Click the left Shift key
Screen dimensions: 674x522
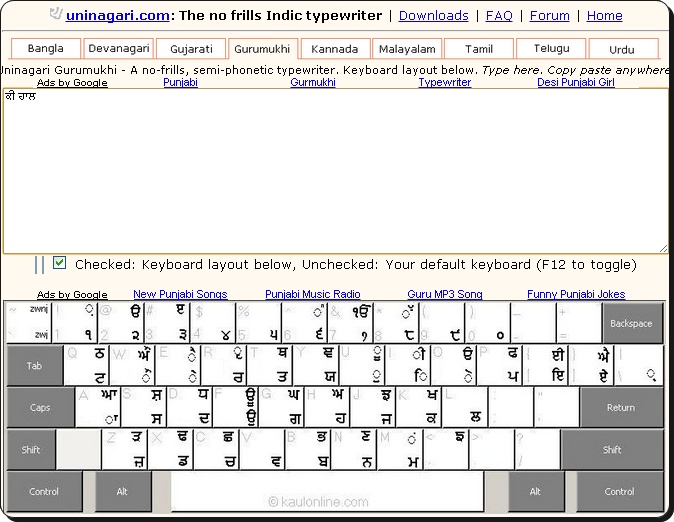[x=31, y=449]
